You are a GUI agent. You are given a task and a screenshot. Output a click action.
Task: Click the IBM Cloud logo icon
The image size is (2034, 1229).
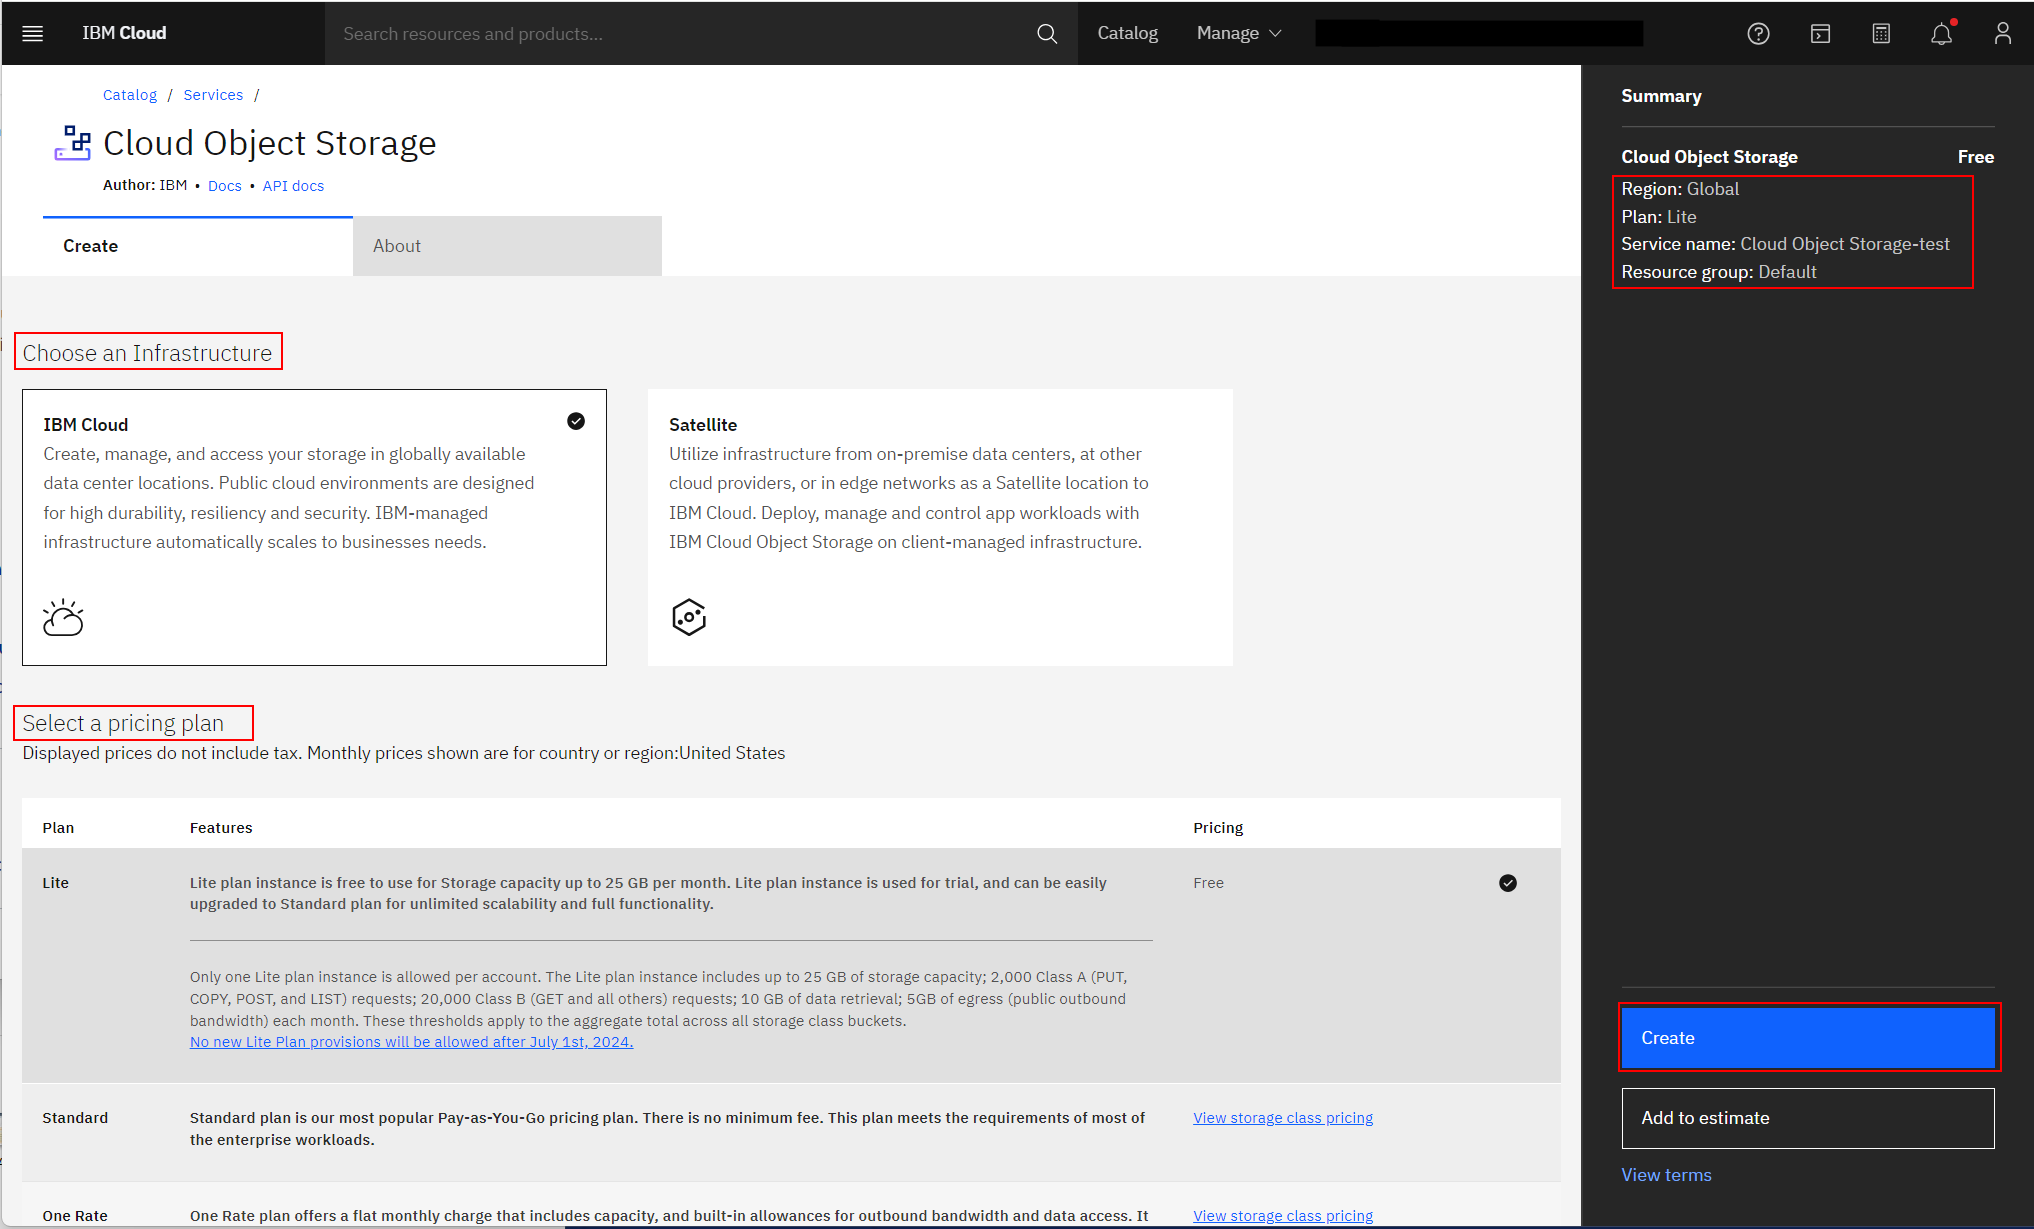pyautogui.click(x=125, y=32)
